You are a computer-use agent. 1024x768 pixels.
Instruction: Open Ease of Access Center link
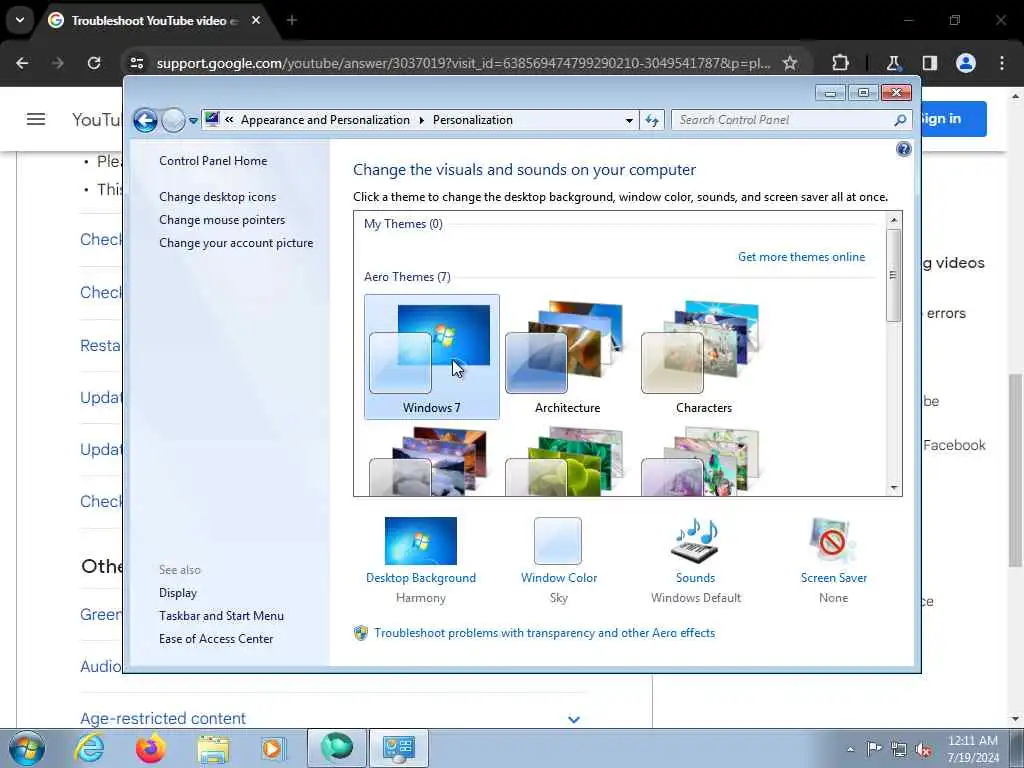click(x=216, y=638)
